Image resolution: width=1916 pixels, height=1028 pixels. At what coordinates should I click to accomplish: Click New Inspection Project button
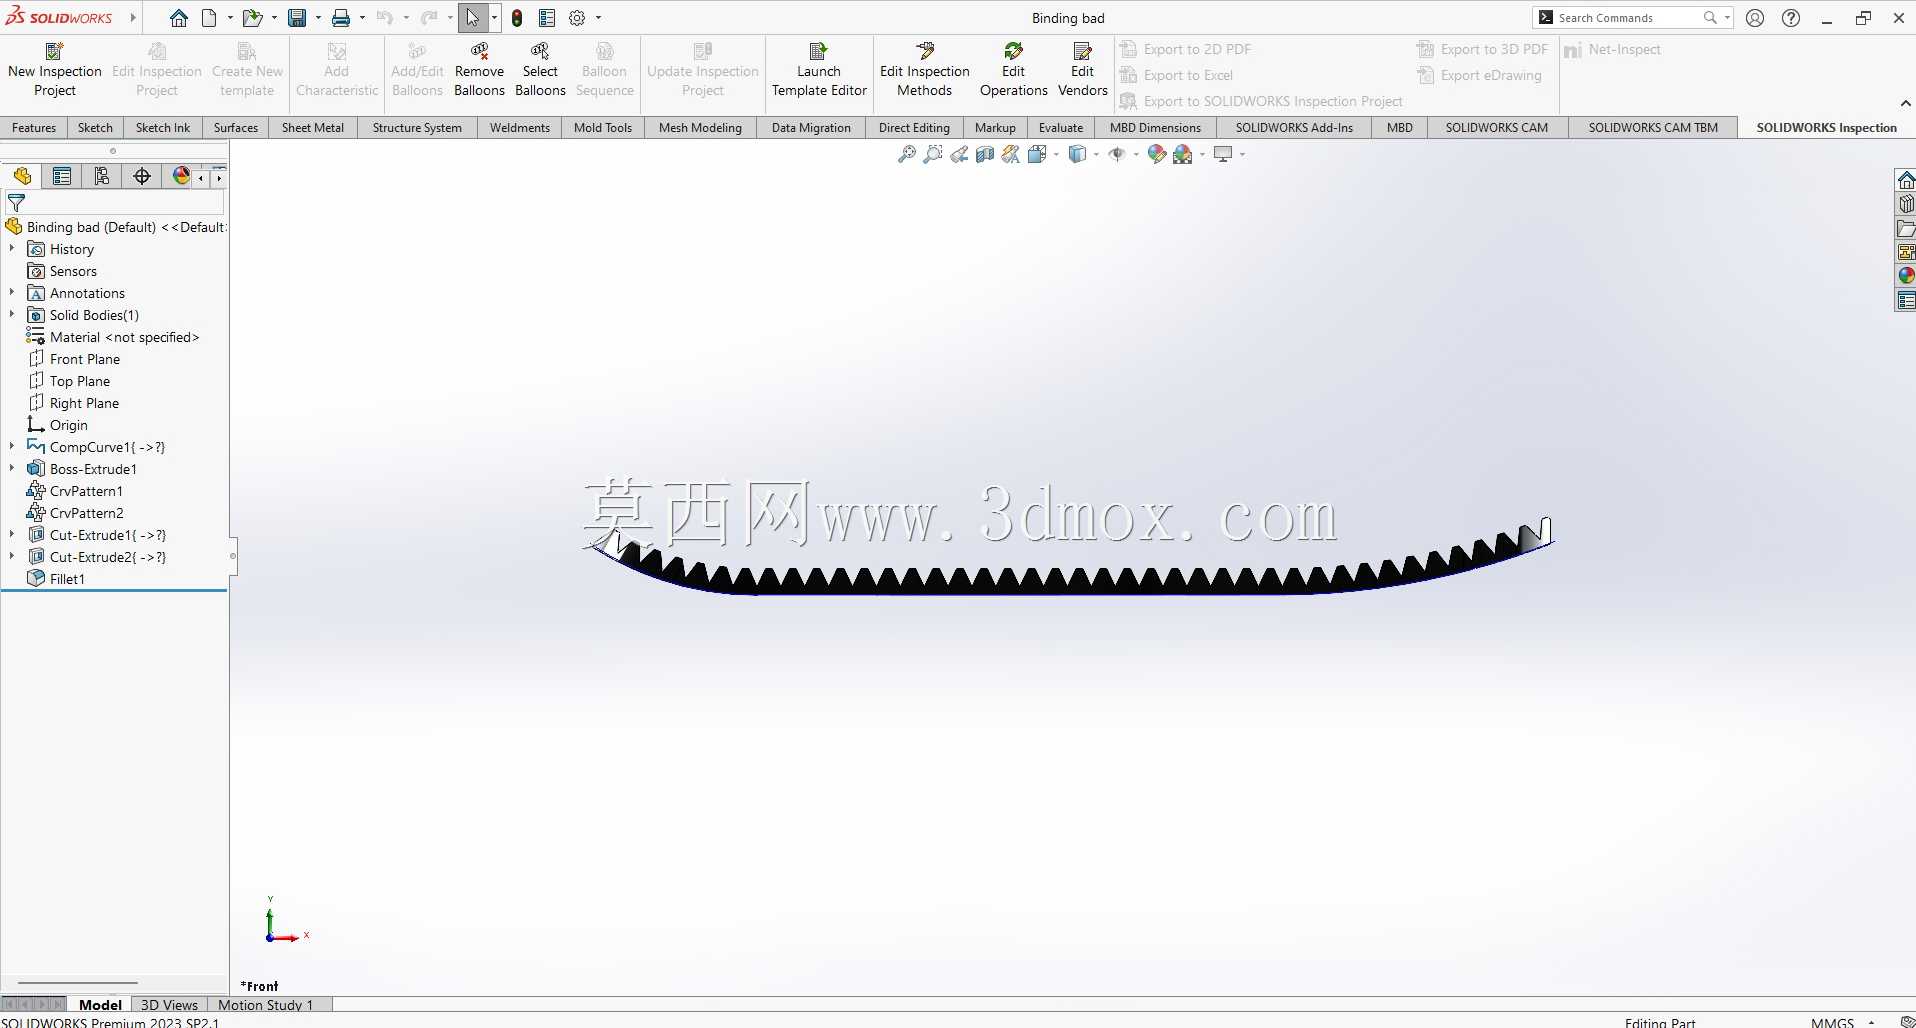click(x=55, y=70)
